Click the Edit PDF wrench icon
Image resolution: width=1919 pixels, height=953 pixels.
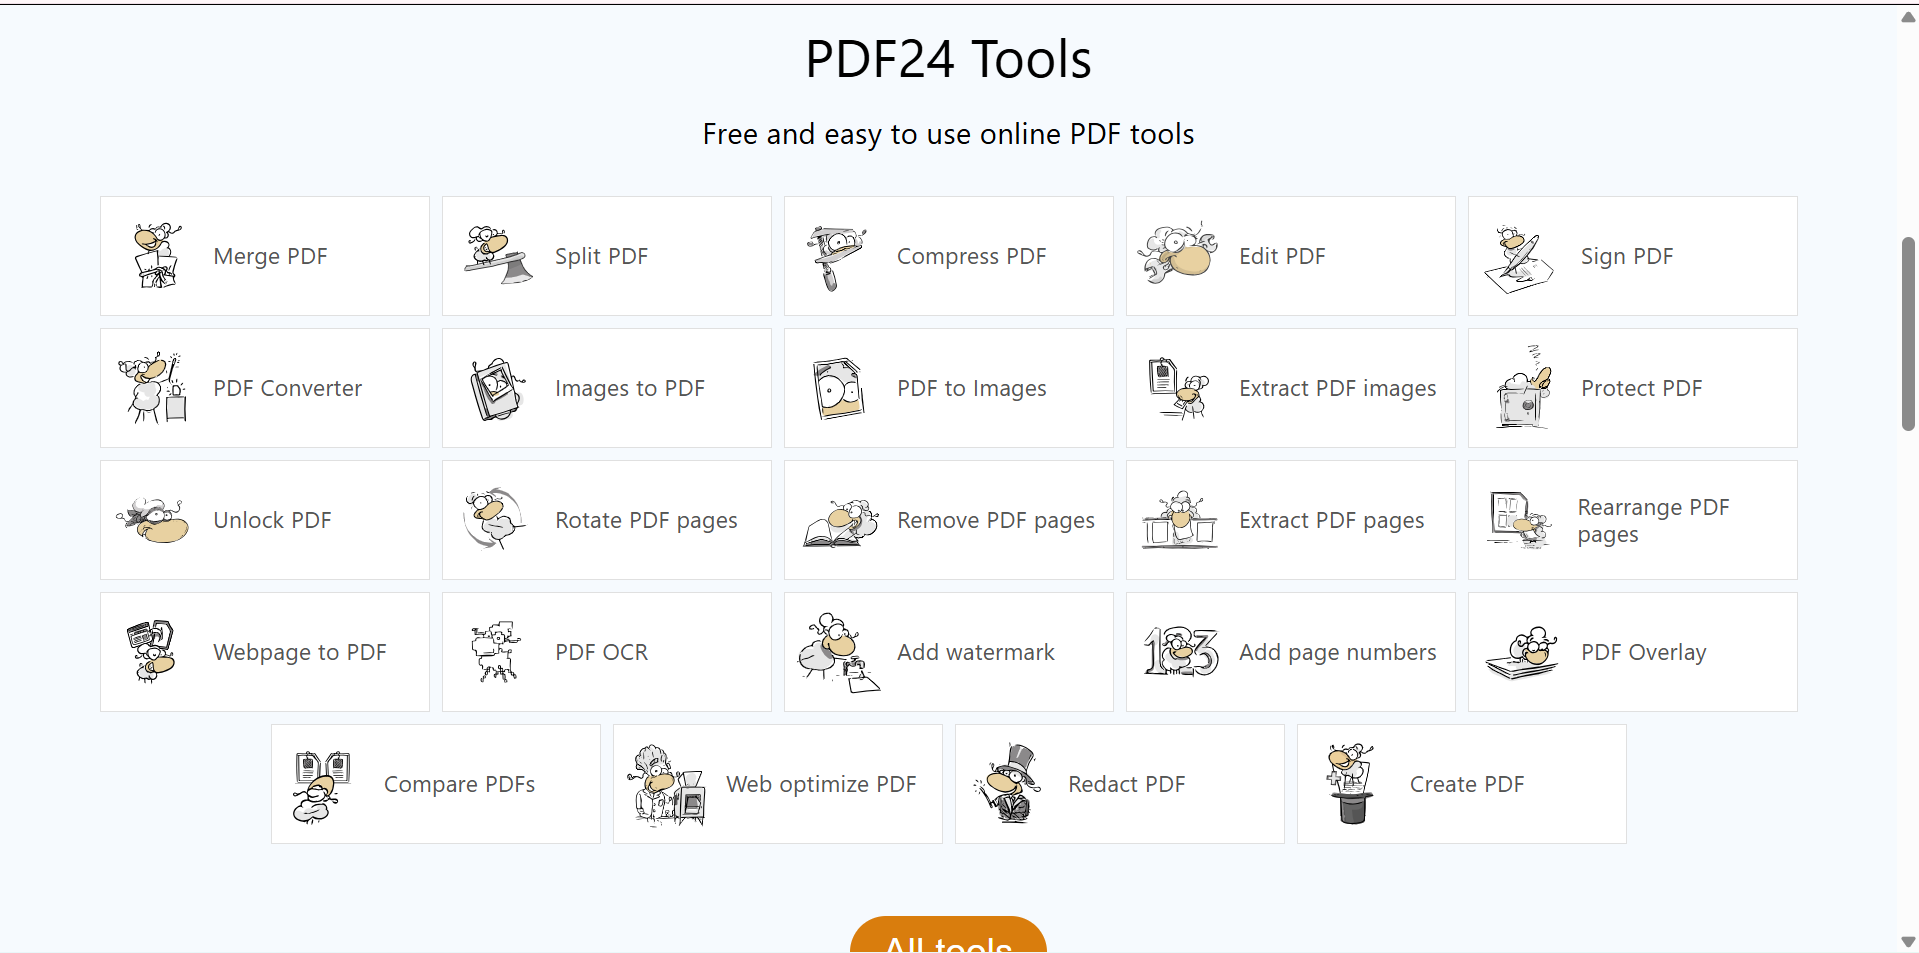1179,254
